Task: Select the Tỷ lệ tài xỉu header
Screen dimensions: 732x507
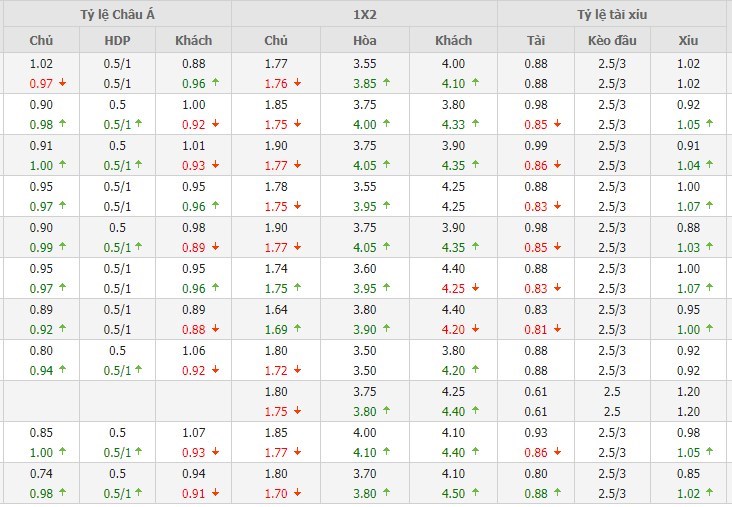Action: pos(616,14)
